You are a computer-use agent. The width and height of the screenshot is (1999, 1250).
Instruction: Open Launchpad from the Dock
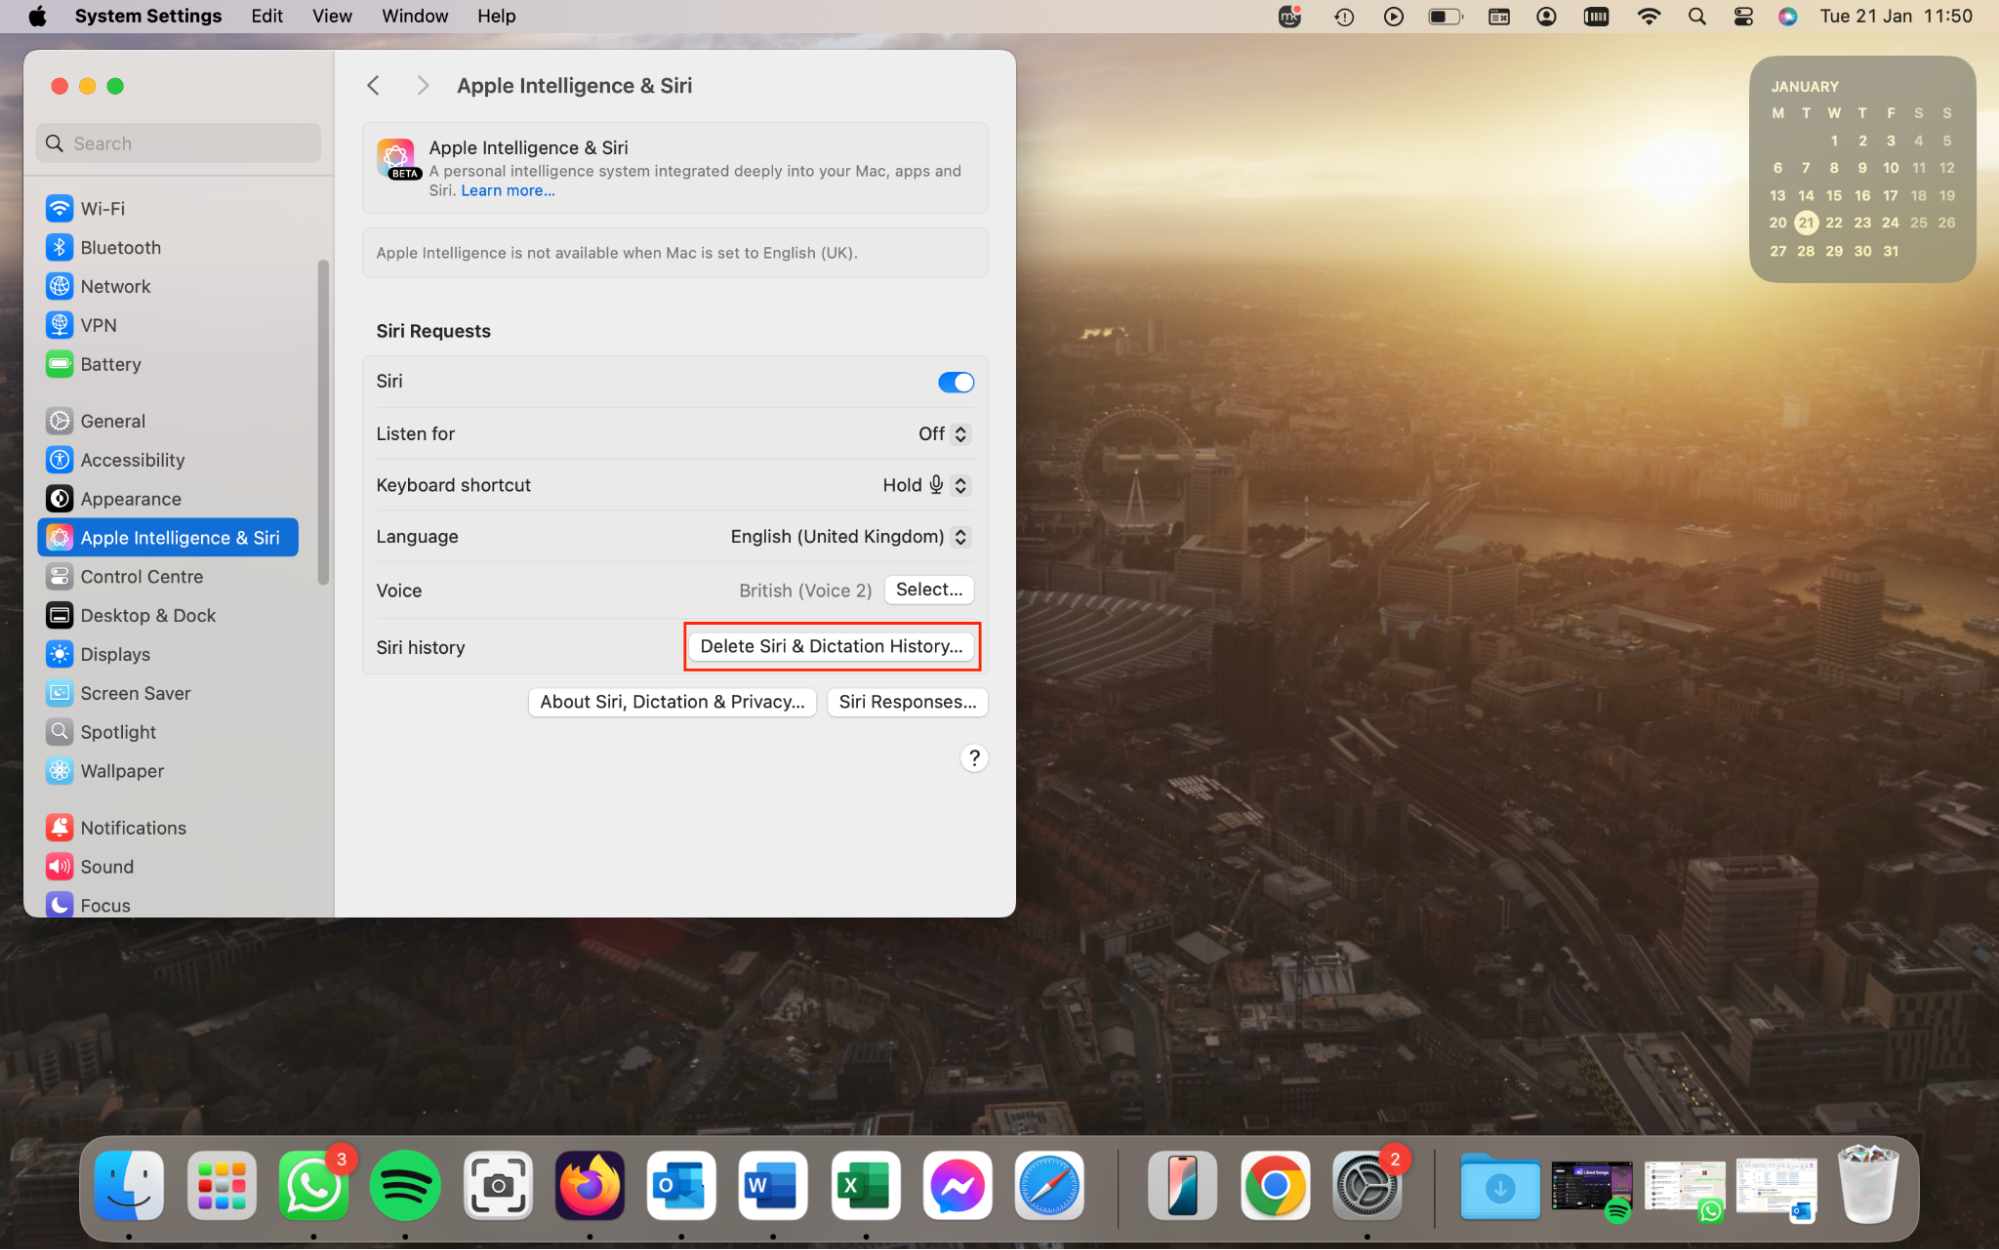[221, 1186]
